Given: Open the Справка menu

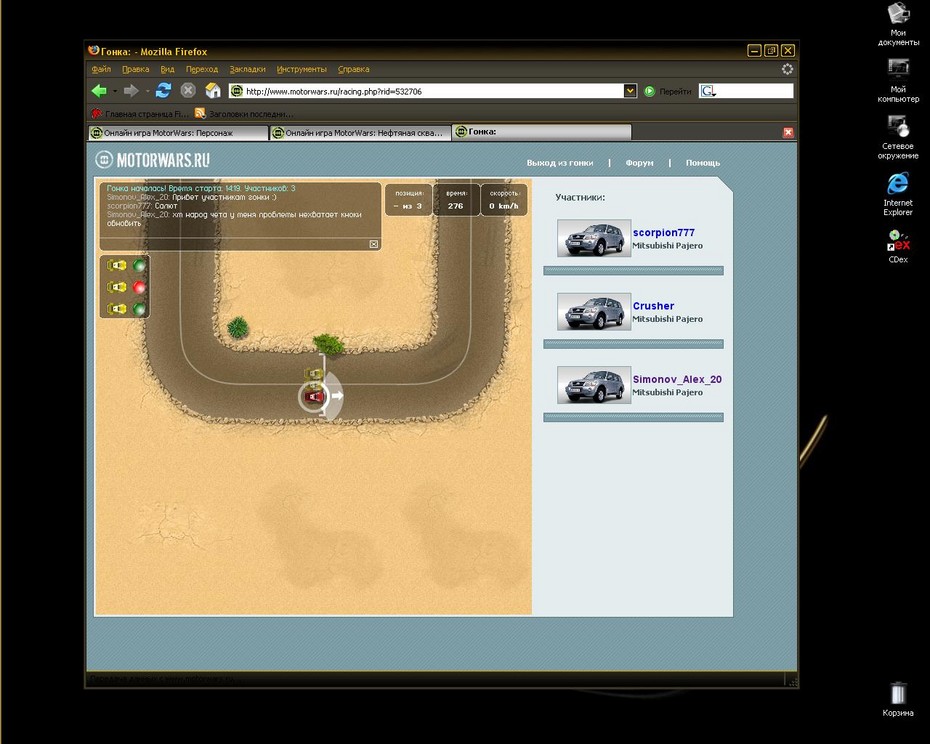Looking at the screenshot, I should tap(353, 69).
